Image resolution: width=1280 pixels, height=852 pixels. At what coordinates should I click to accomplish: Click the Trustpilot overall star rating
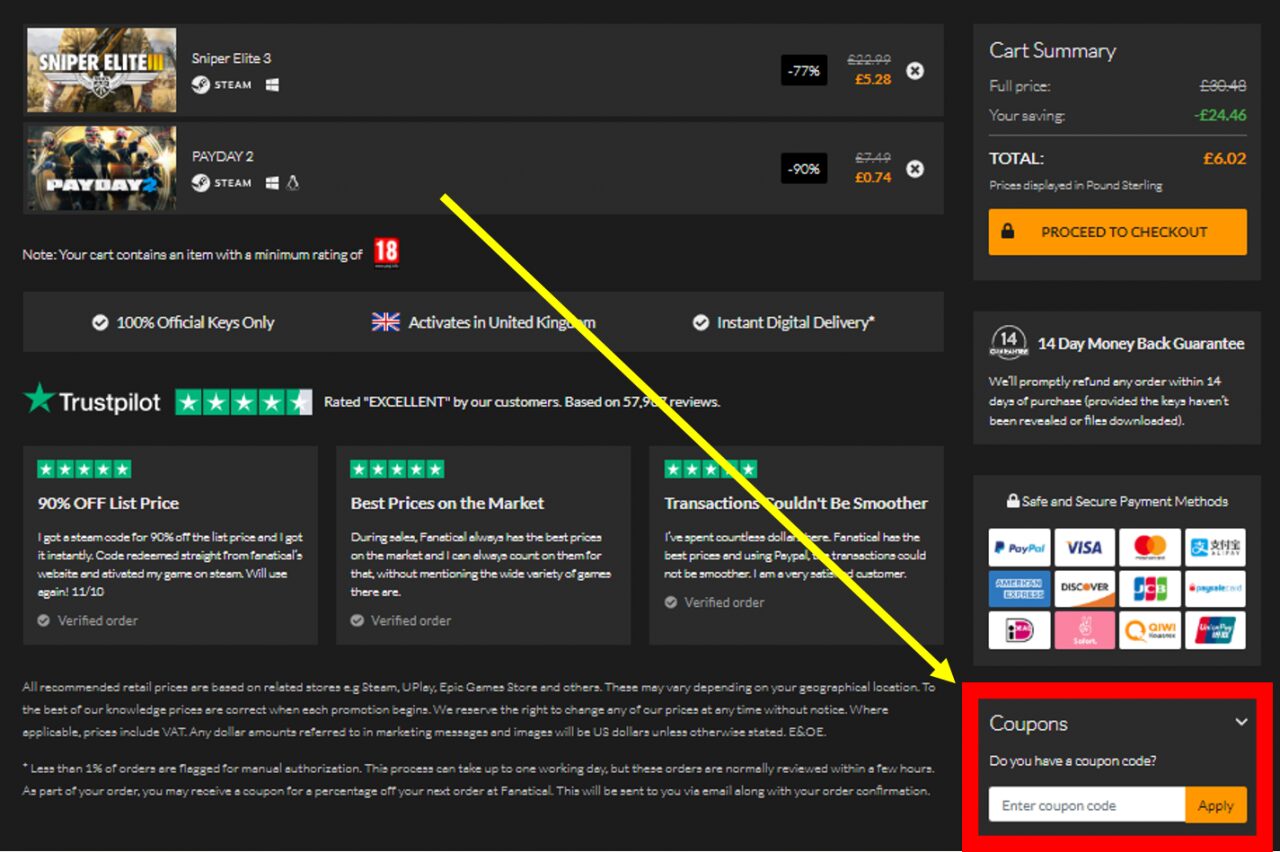[244, 402]
